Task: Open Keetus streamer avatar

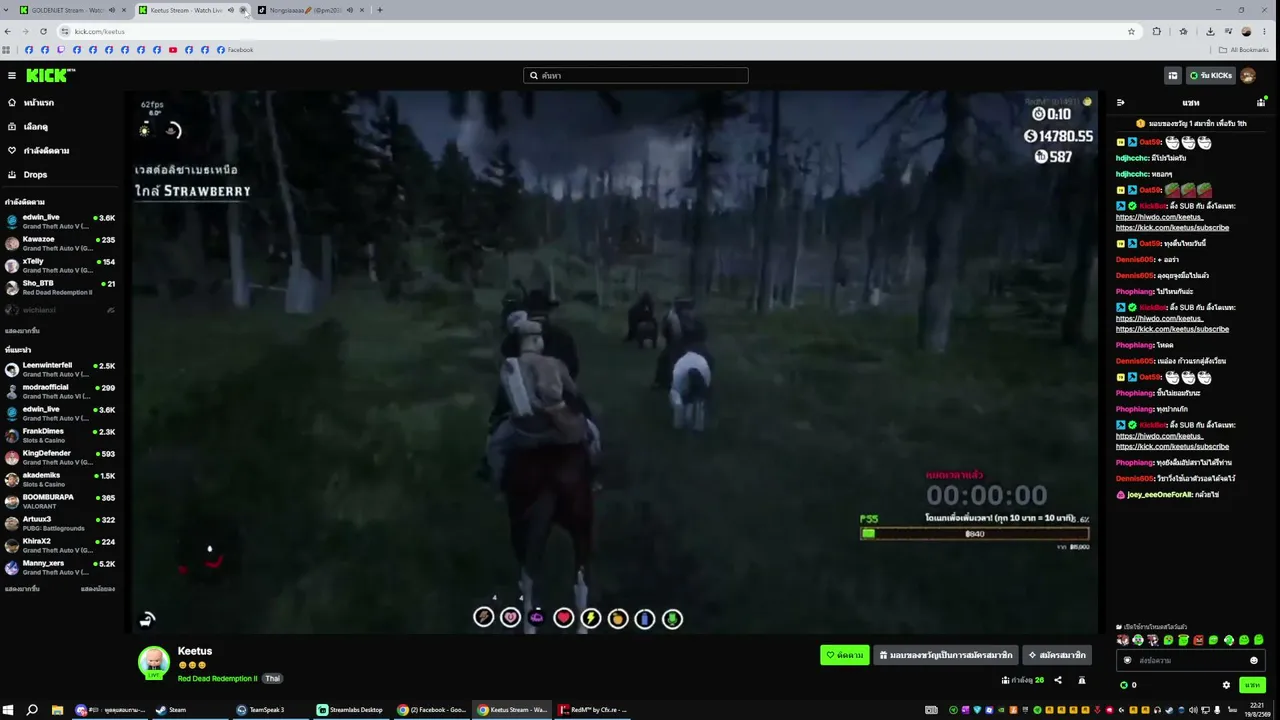Action: (x=154, y=662)
